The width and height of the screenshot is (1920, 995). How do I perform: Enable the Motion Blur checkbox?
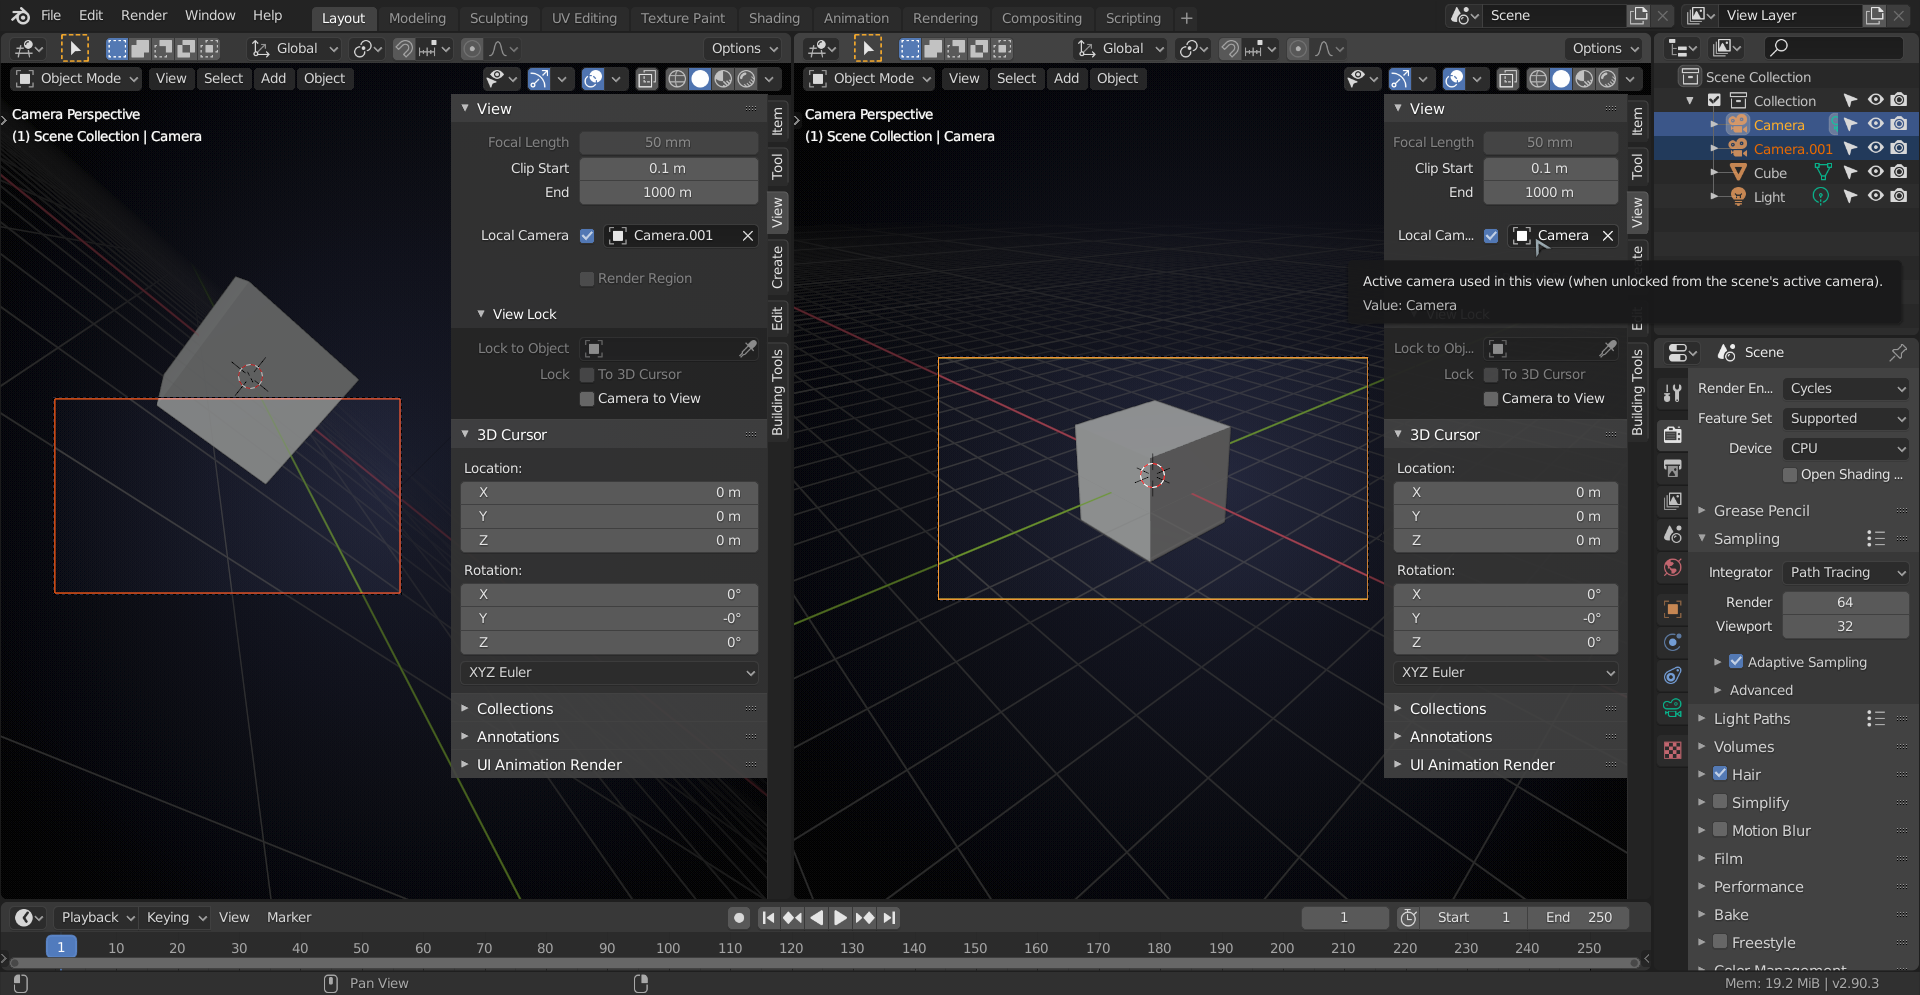pyautogui.click(x=1720, y=830)
